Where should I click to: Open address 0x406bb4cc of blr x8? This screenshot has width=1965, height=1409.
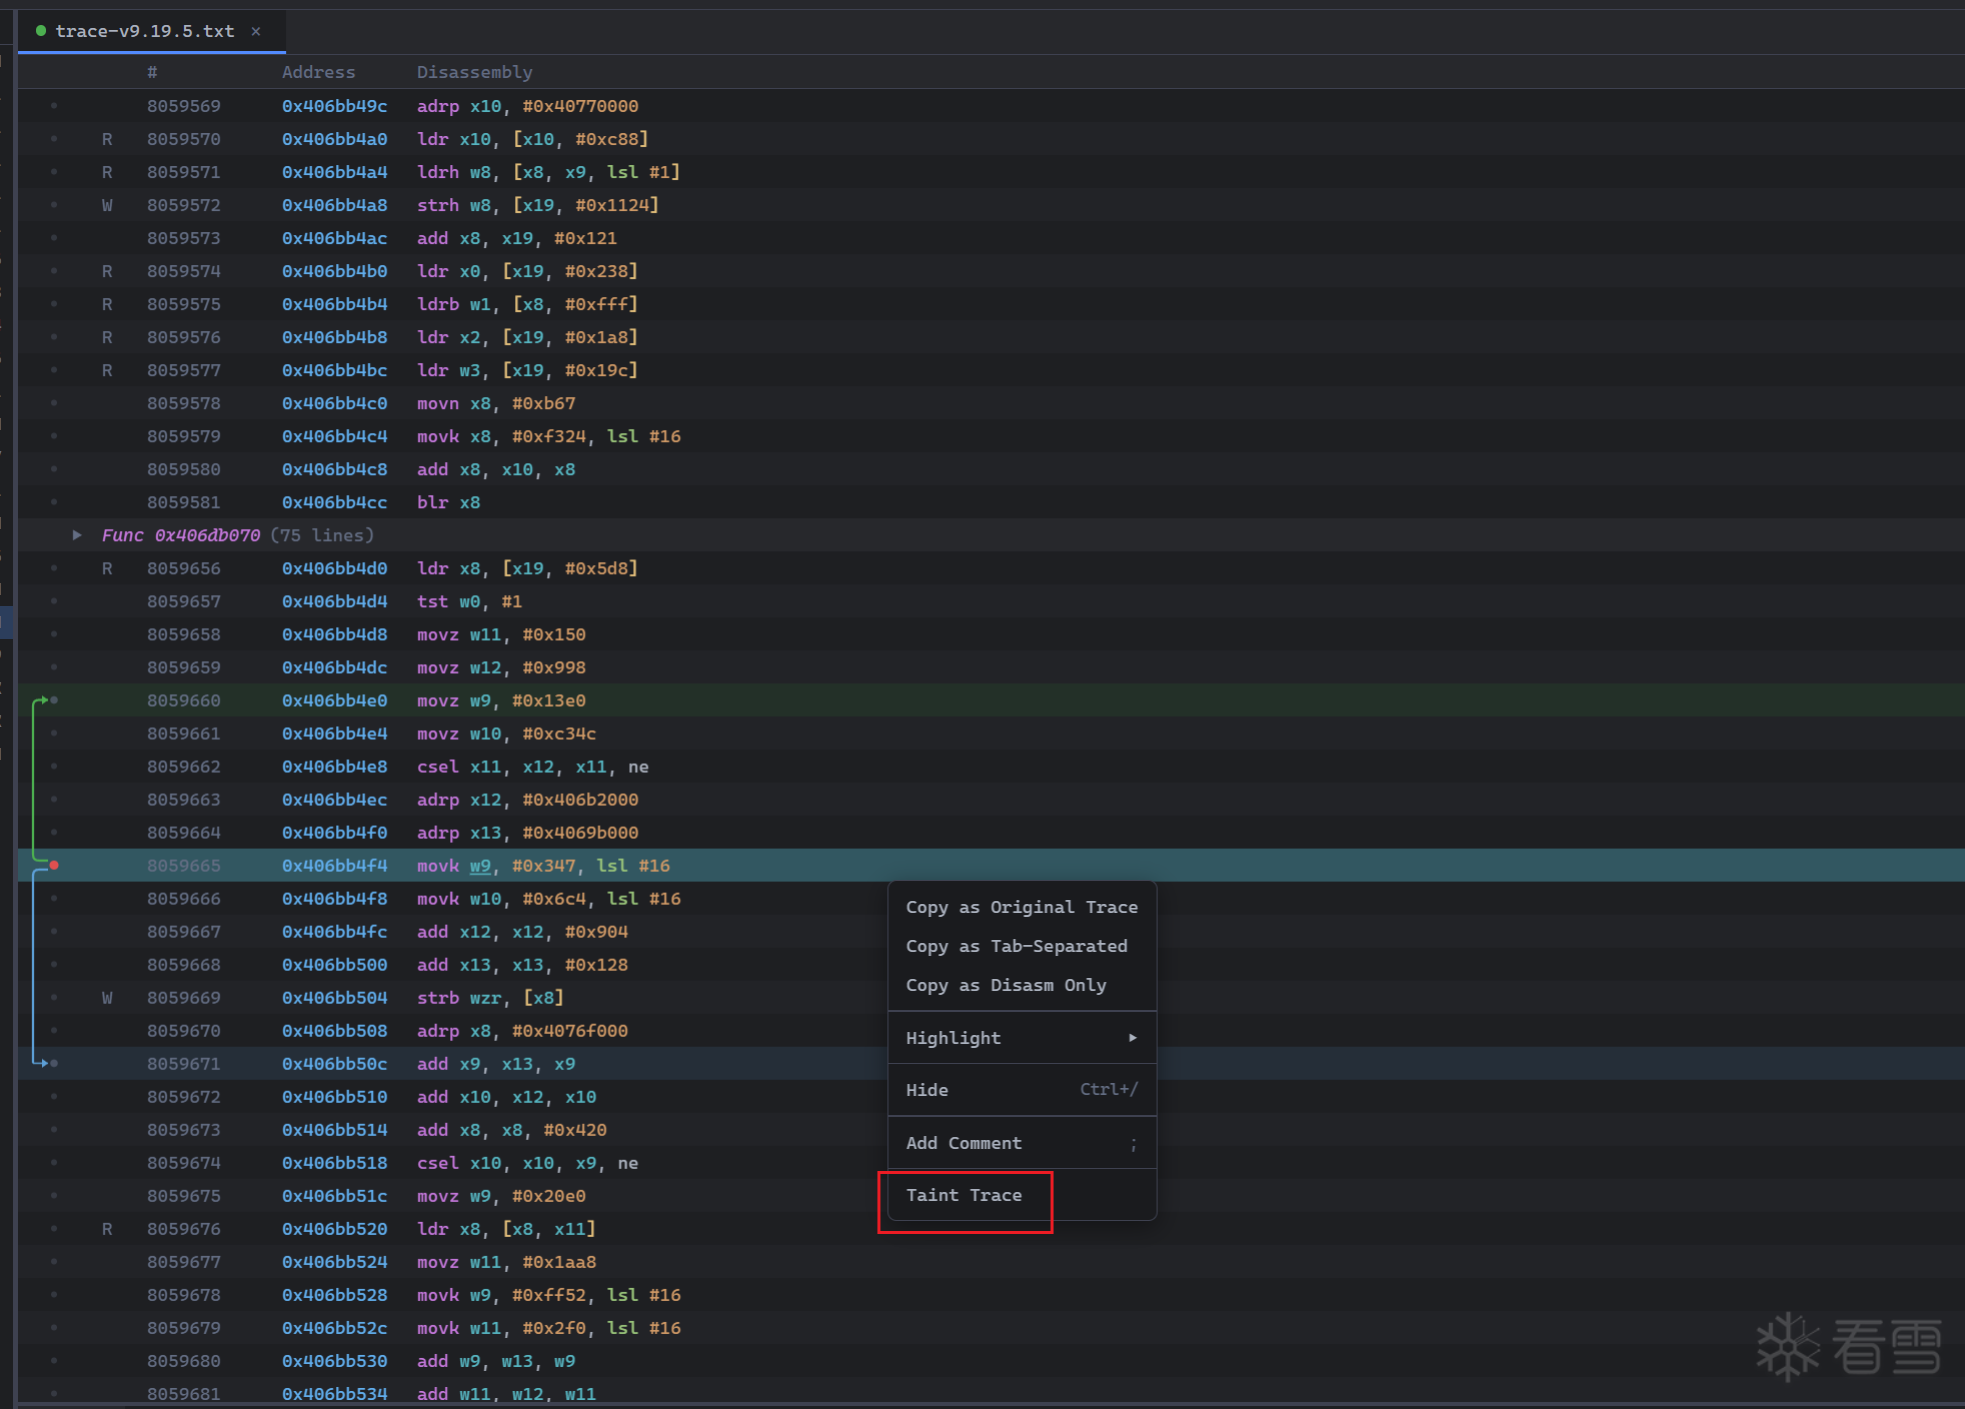(x=334, y=502)
